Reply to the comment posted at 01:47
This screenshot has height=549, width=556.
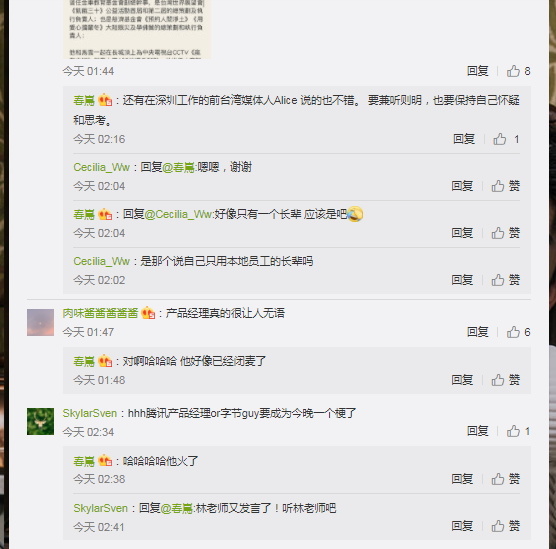tap(477, 332)
